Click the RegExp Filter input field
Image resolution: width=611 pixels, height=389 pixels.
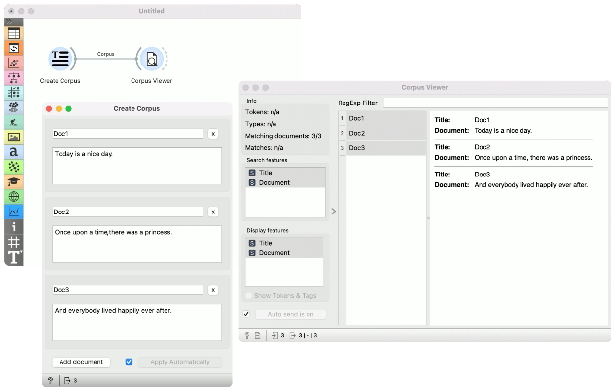[495, 103]
